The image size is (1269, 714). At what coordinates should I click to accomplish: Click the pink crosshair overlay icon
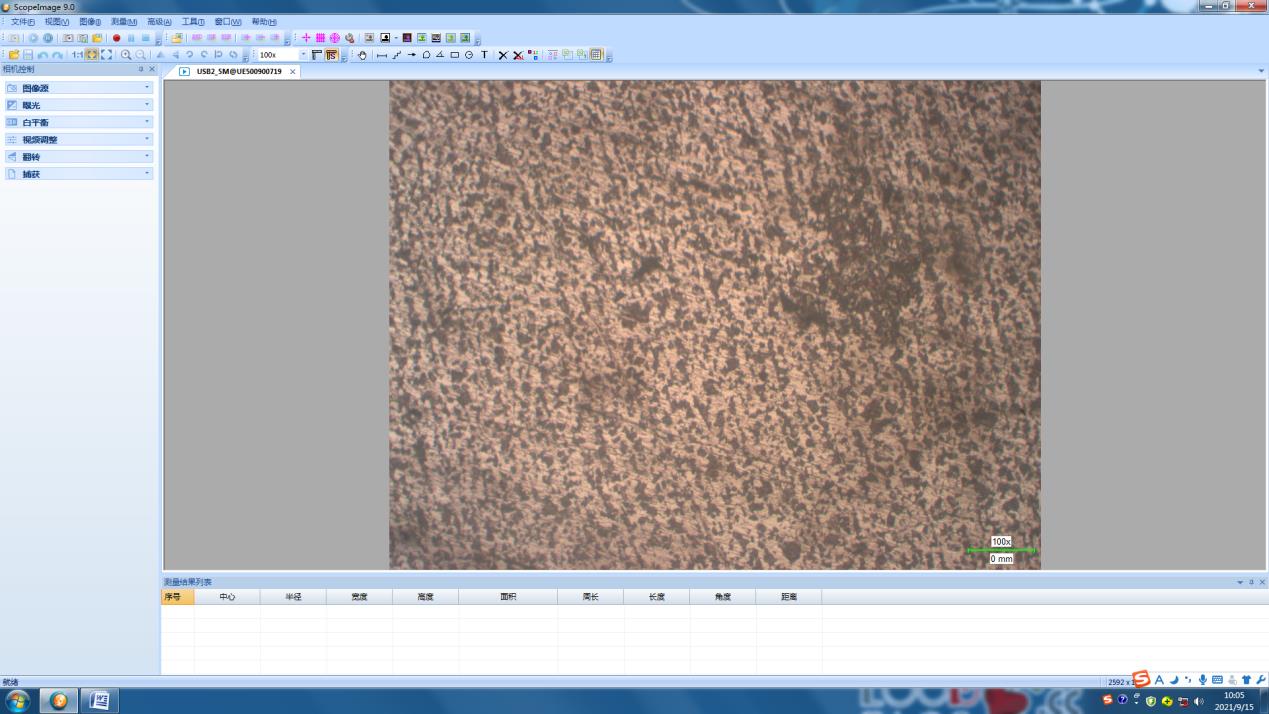point(306,38)
